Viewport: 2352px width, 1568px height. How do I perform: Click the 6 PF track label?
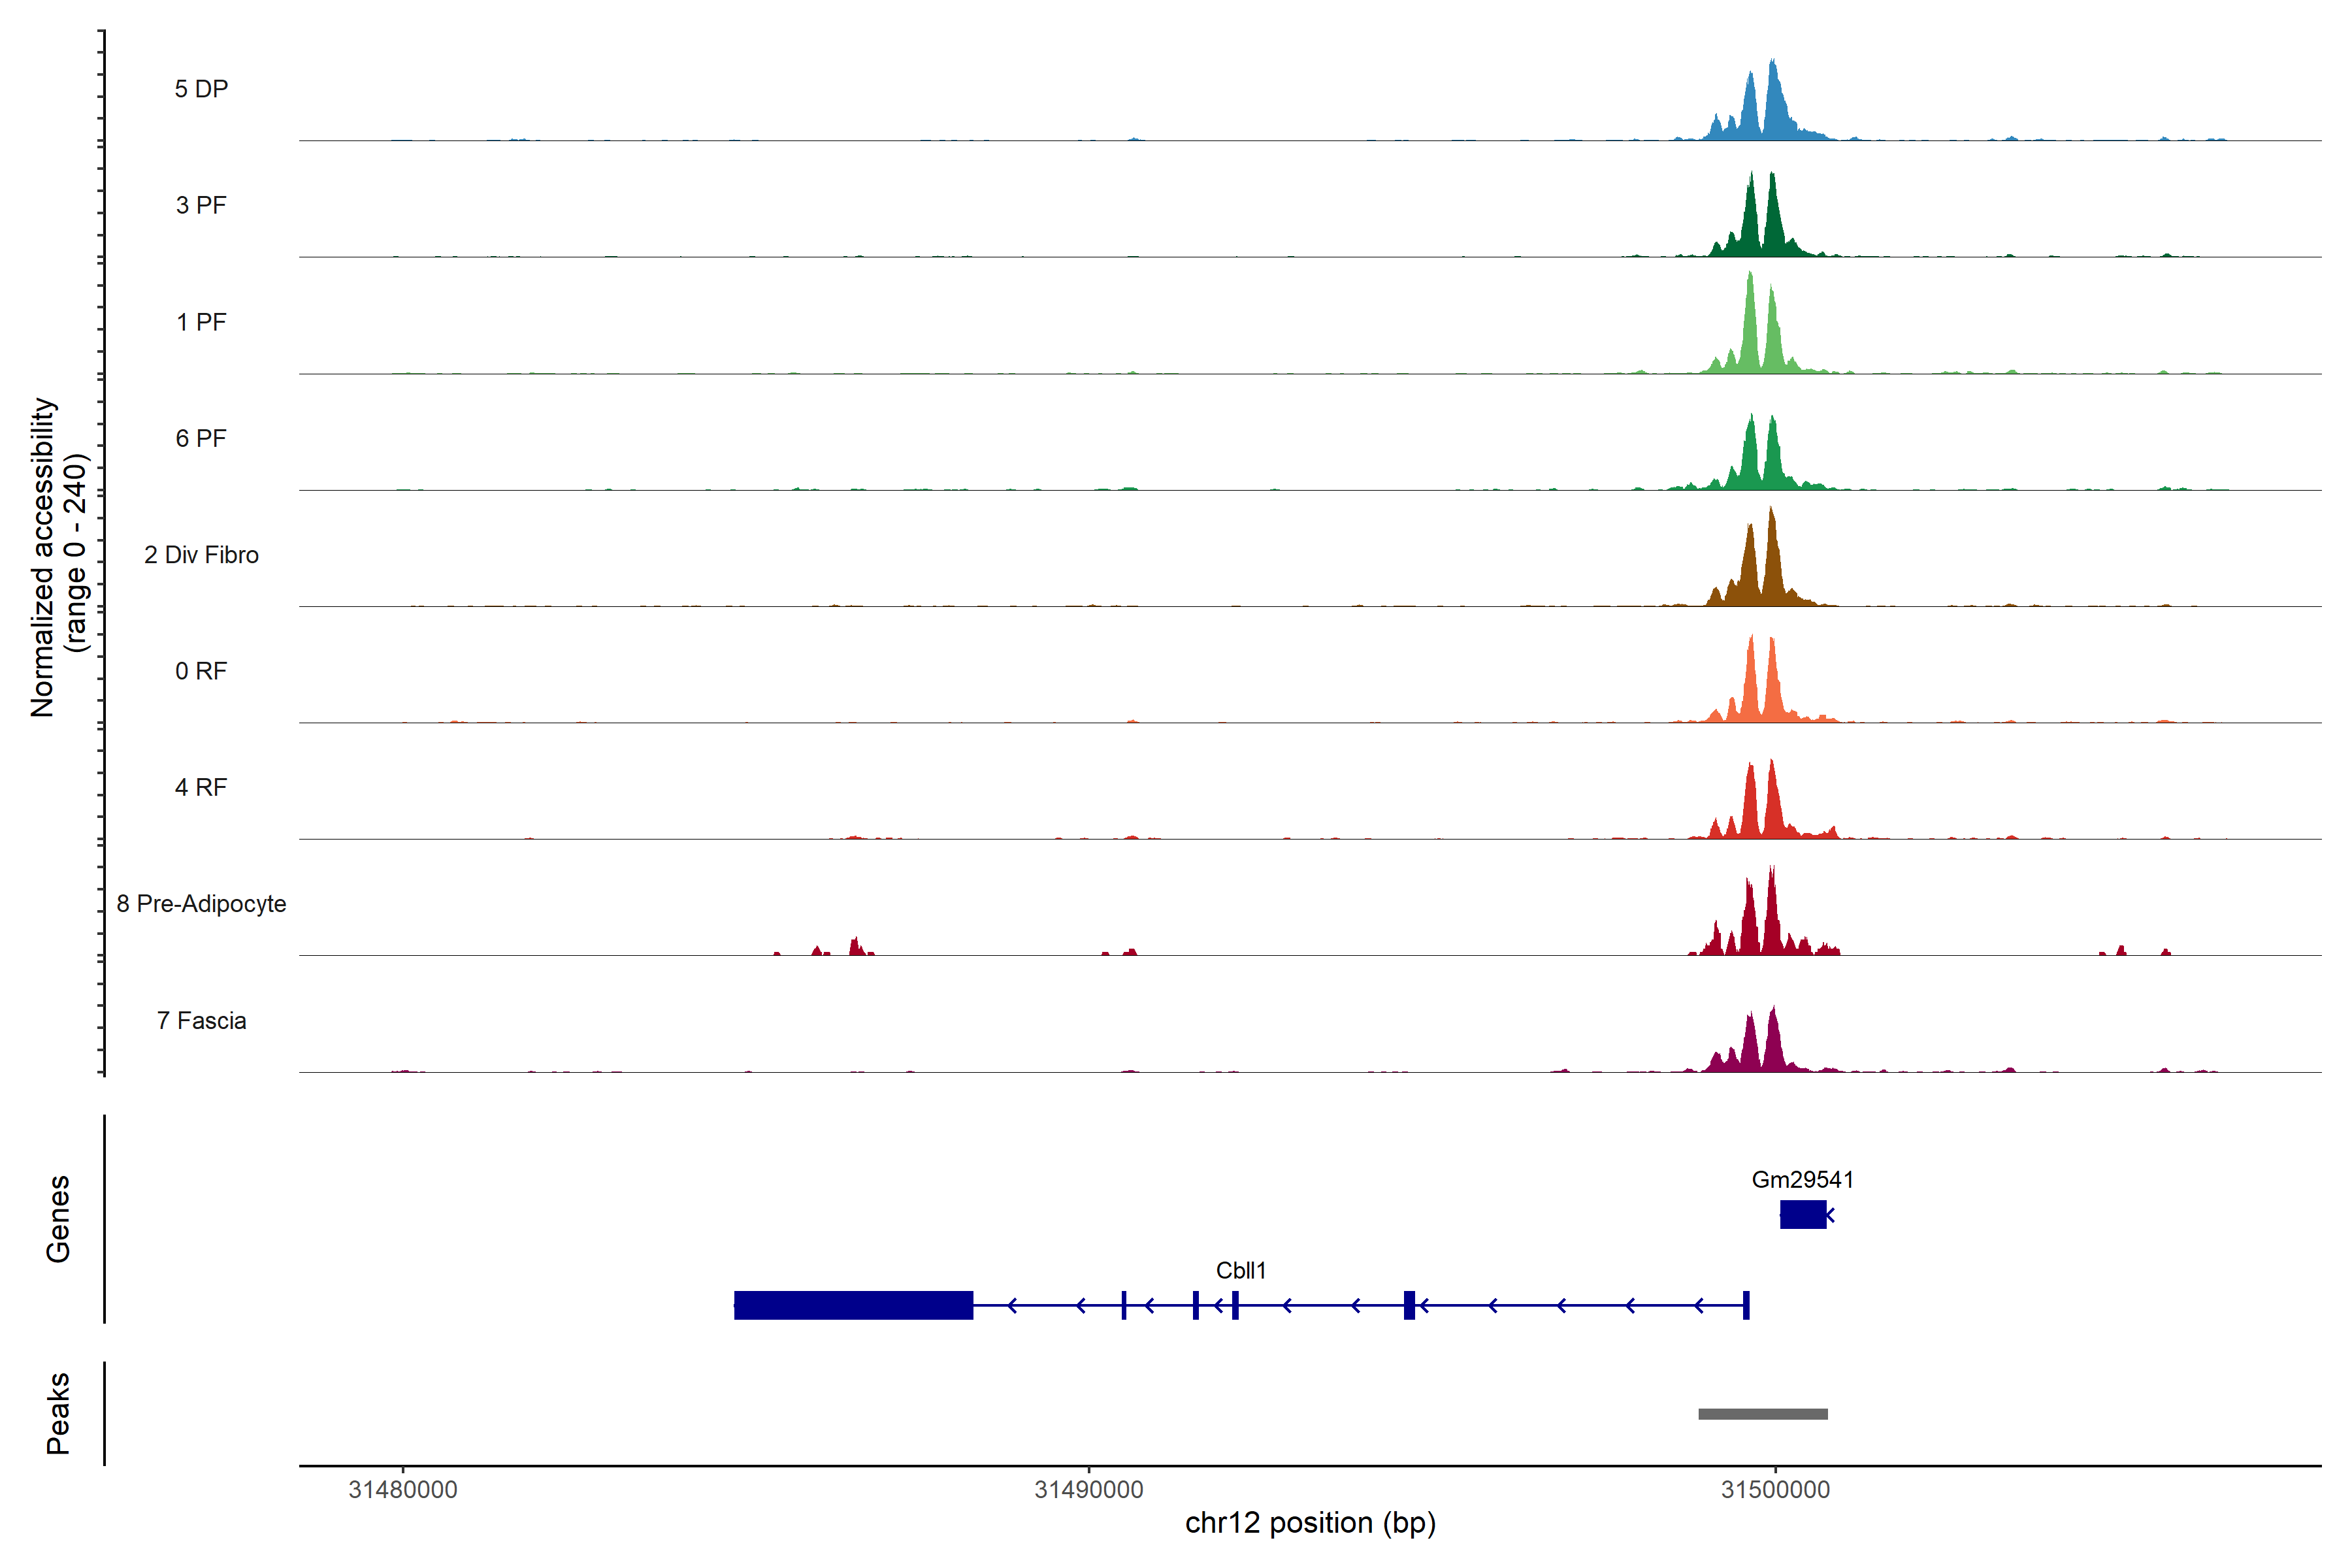coord(201,438)
